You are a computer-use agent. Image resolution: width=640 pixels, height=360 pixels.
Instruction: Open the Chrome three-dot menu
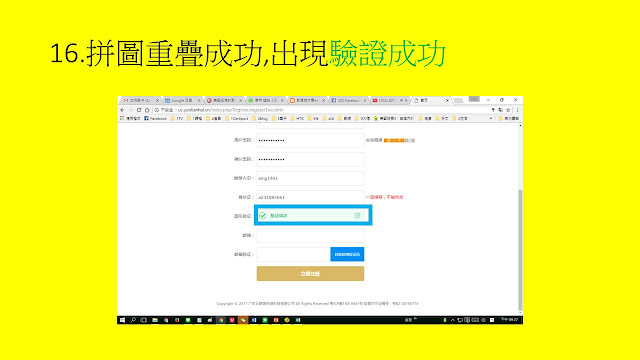(x=518, y=110)
